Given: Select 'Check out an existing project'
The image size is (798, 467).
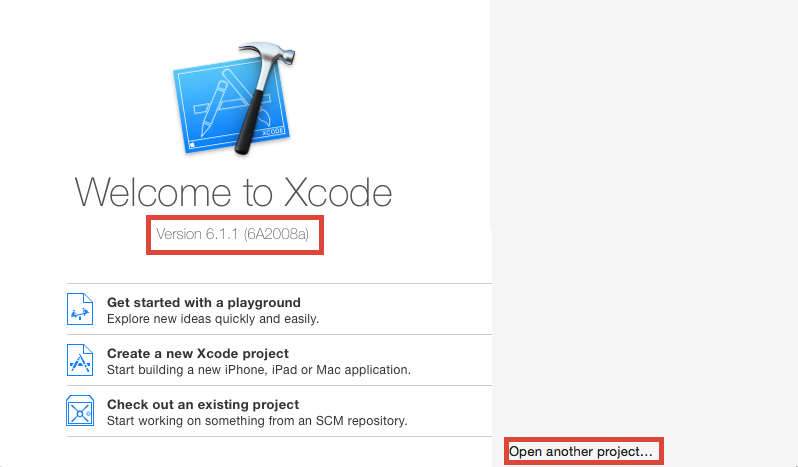Looking at the screenshot, I should pos(202,404).
